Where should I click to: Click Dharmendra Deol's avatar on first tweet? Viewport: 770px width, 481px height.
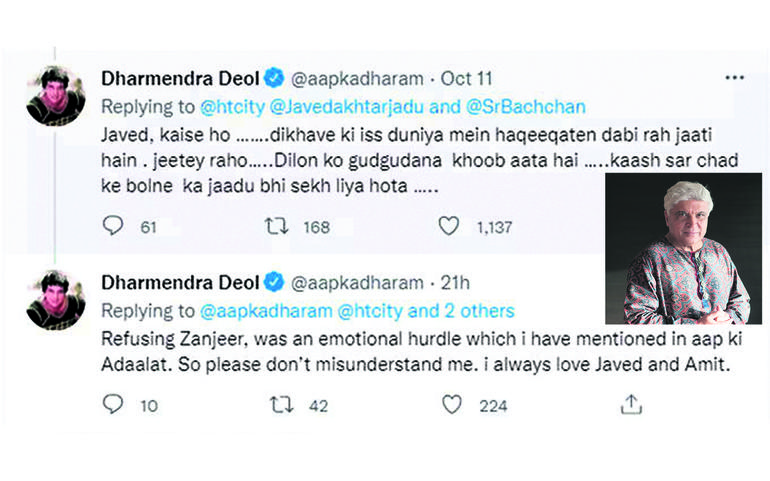tap(55, 95)
